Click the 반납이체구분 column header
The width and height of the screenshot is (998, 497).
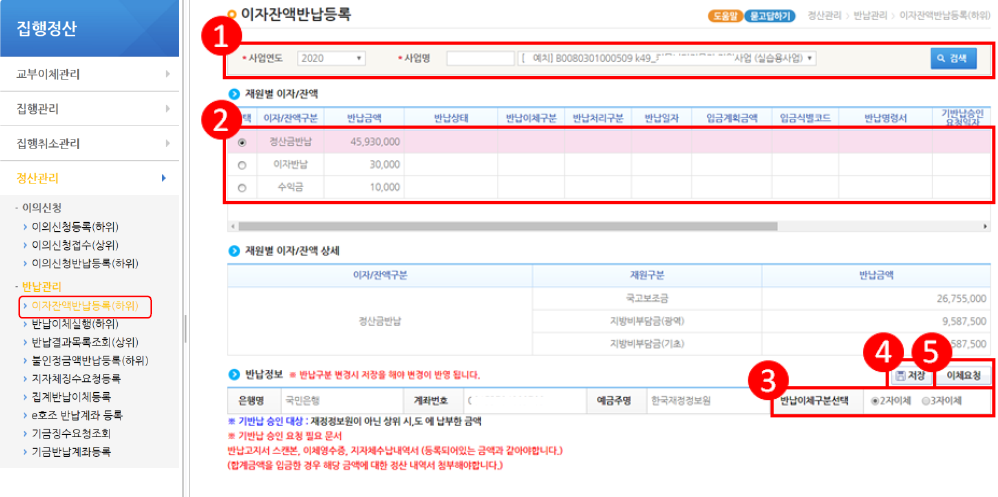[531, 118]
